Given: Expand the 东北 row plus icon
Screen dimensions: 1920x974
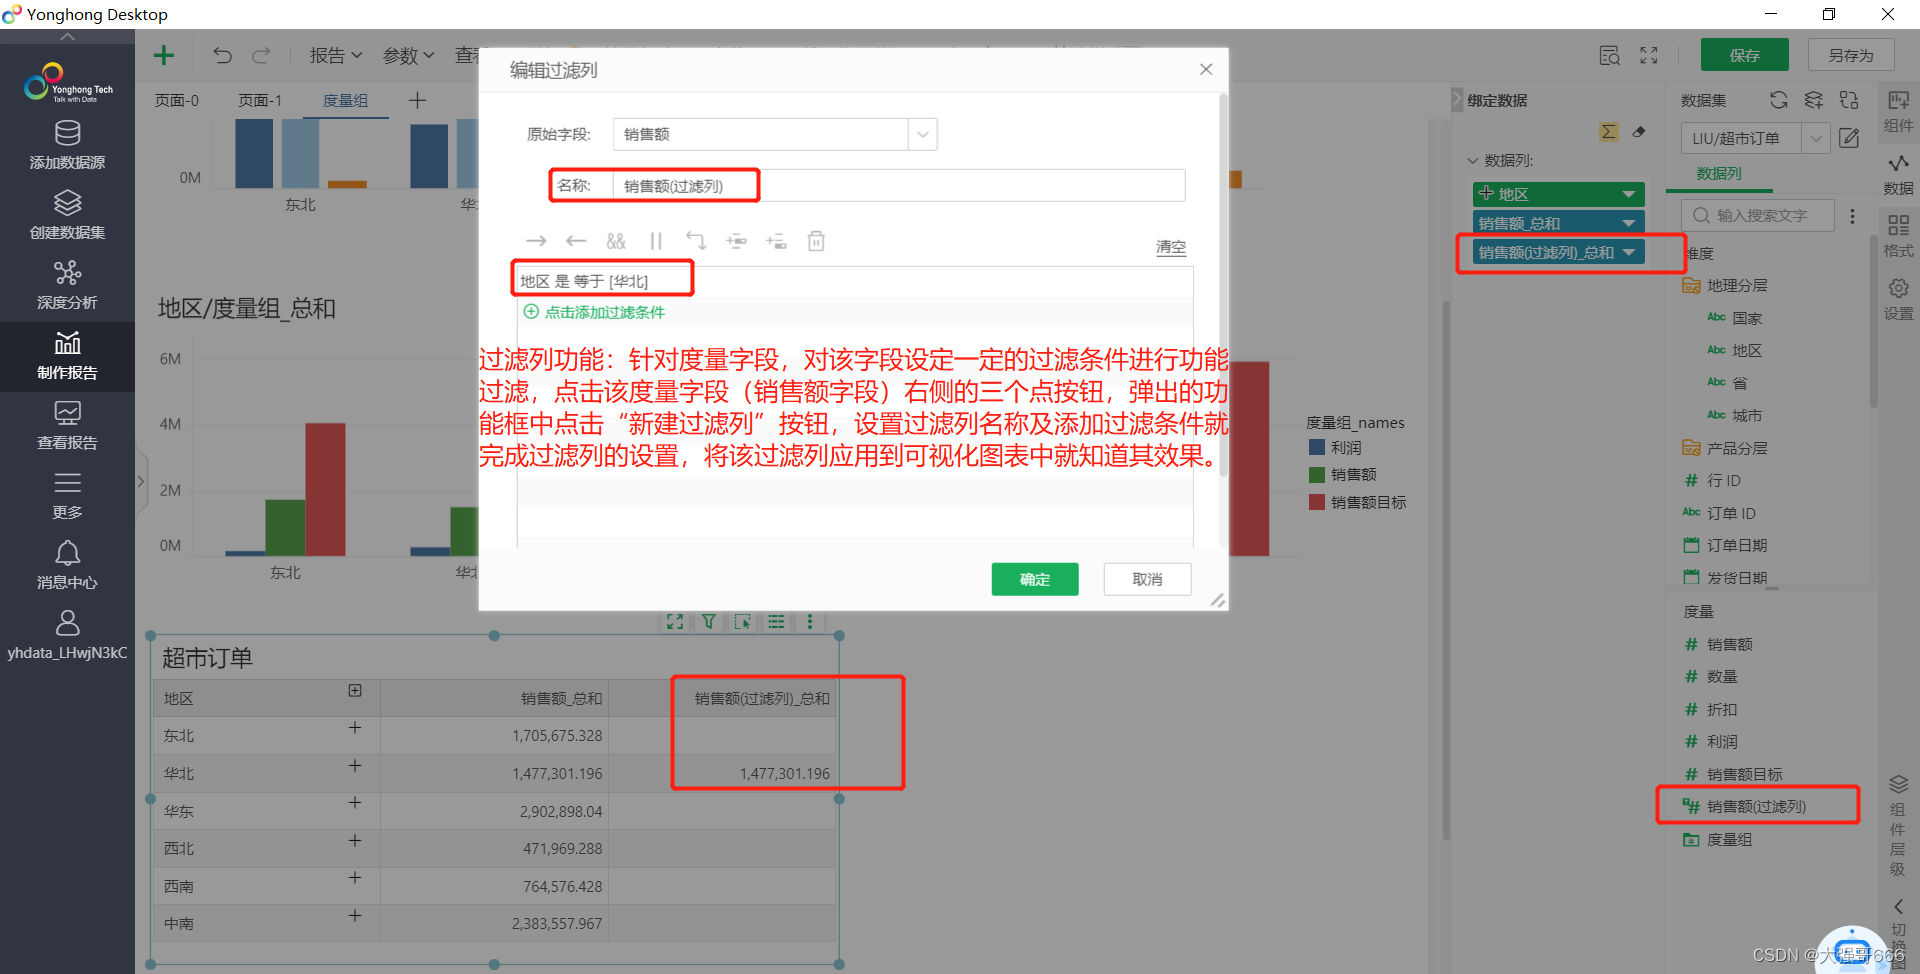Looking at the screenshot, I should (355, 728).
